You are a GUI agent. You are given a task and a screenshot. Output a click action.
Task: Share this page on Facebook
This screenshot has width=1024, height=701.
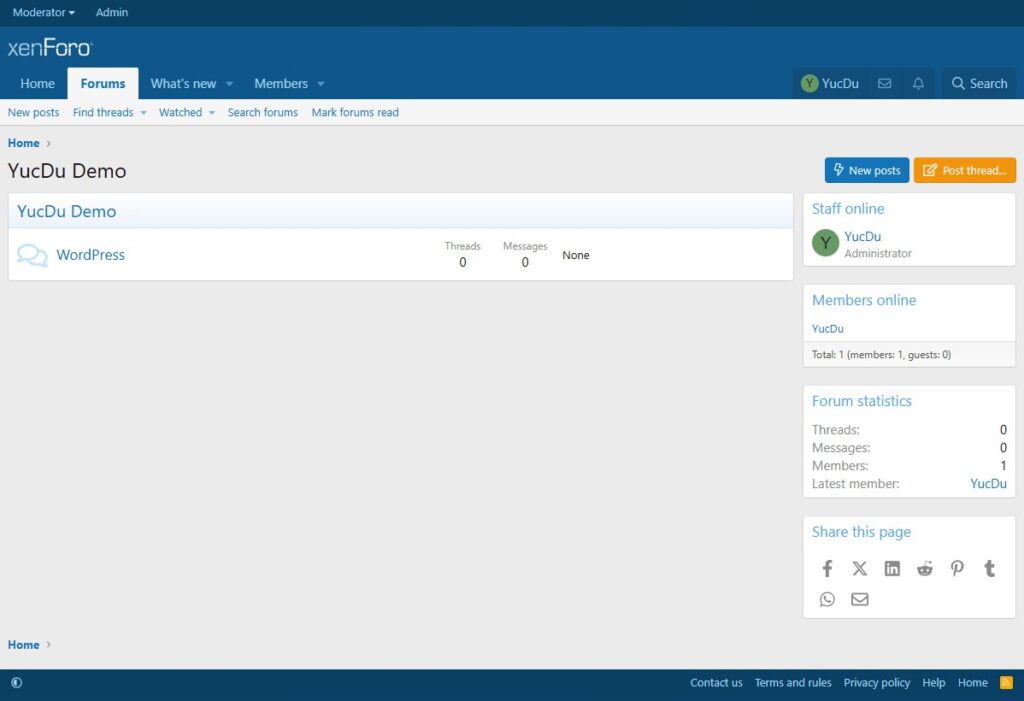click(827, 568)
